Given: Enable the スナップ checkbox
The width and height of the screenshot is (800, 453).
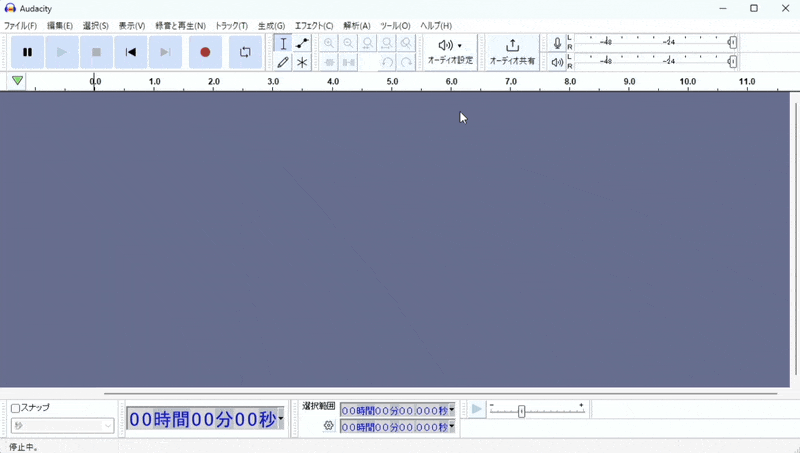Looking at the screenshot, I should [x=15, y=408].
